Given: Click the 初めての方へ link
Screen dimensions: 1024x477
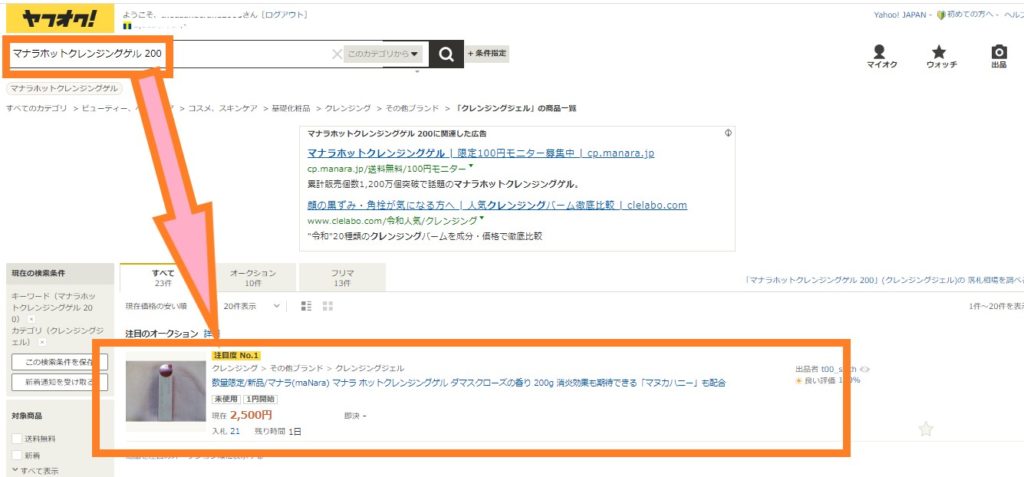Looking at the screenshot, I should click(x=969, y=15).
